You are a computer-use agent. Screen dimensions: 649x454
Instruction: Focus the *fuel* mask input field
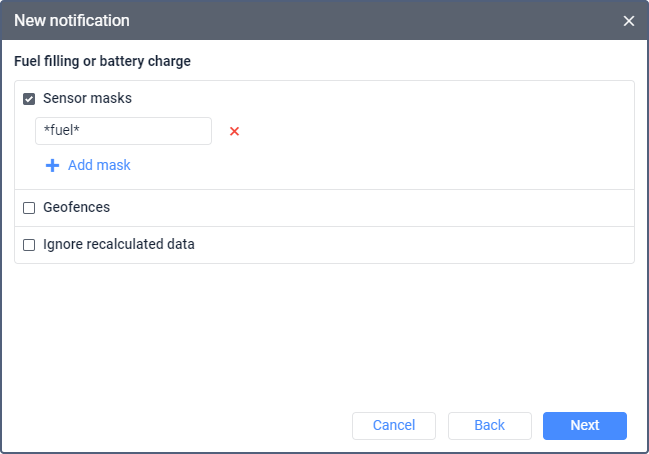click(123, 131)
